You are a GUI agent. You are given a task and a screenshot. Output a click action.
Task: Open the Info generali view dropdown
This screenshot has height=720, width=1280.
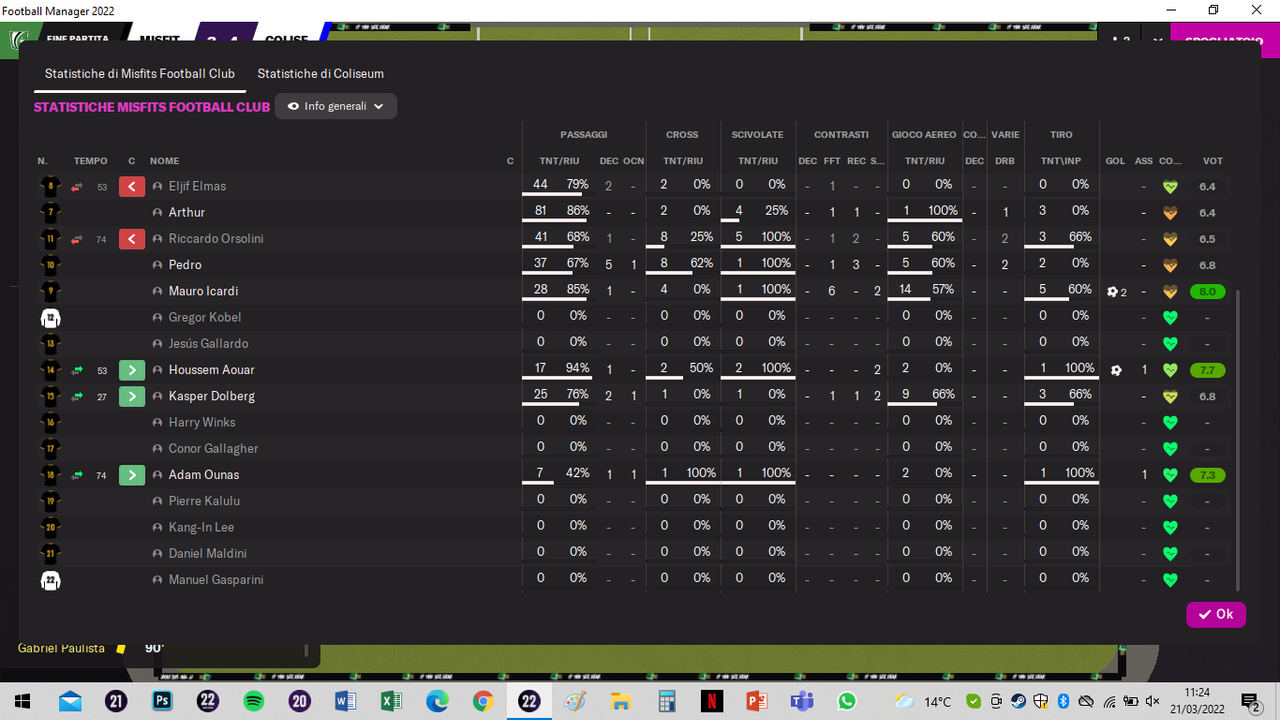[x=336, y=106]
